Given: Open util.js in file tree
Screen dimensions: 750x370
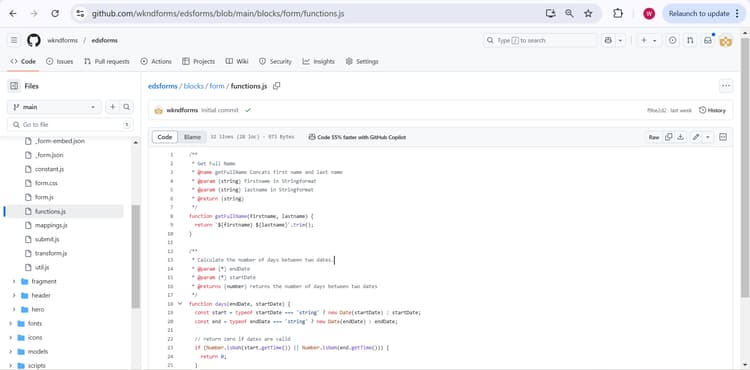Looking at the screenshot, I should click(42, 267).
